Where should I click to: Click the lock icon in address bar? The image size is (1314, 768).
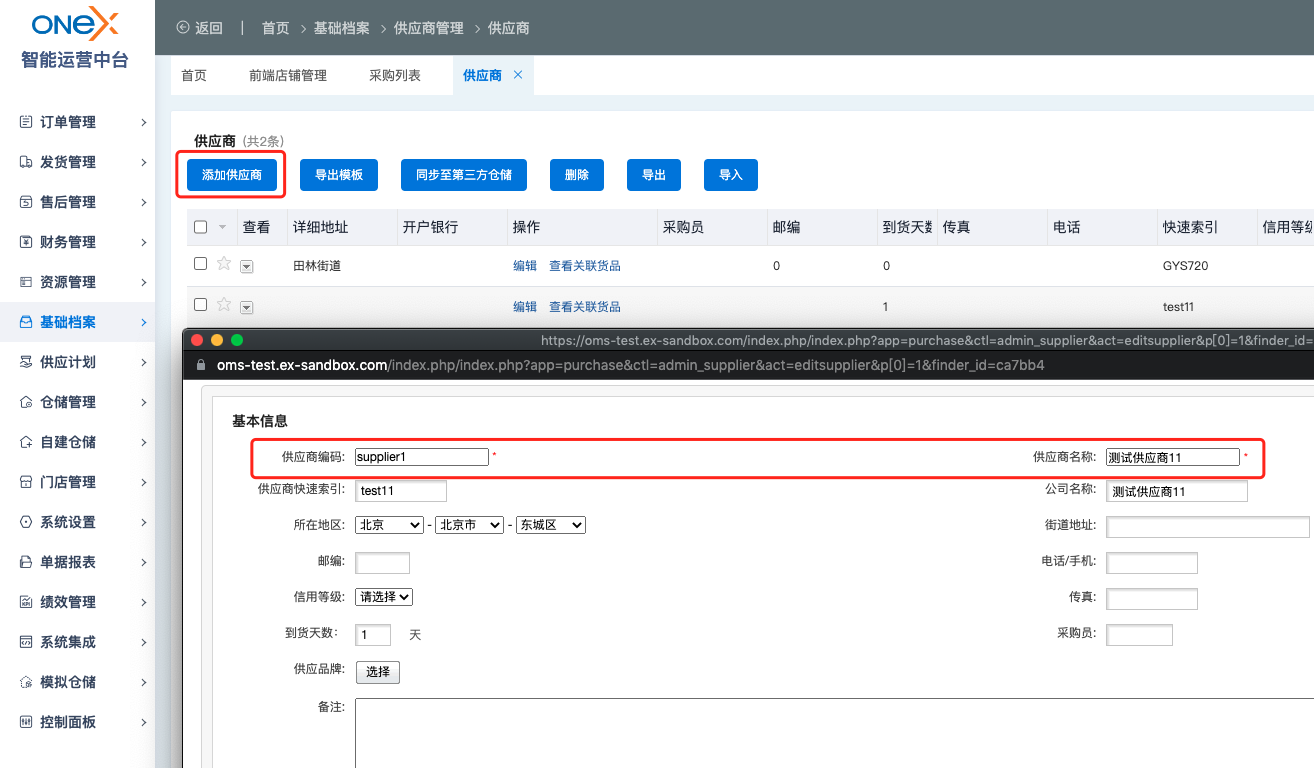[x=201, y=365]
